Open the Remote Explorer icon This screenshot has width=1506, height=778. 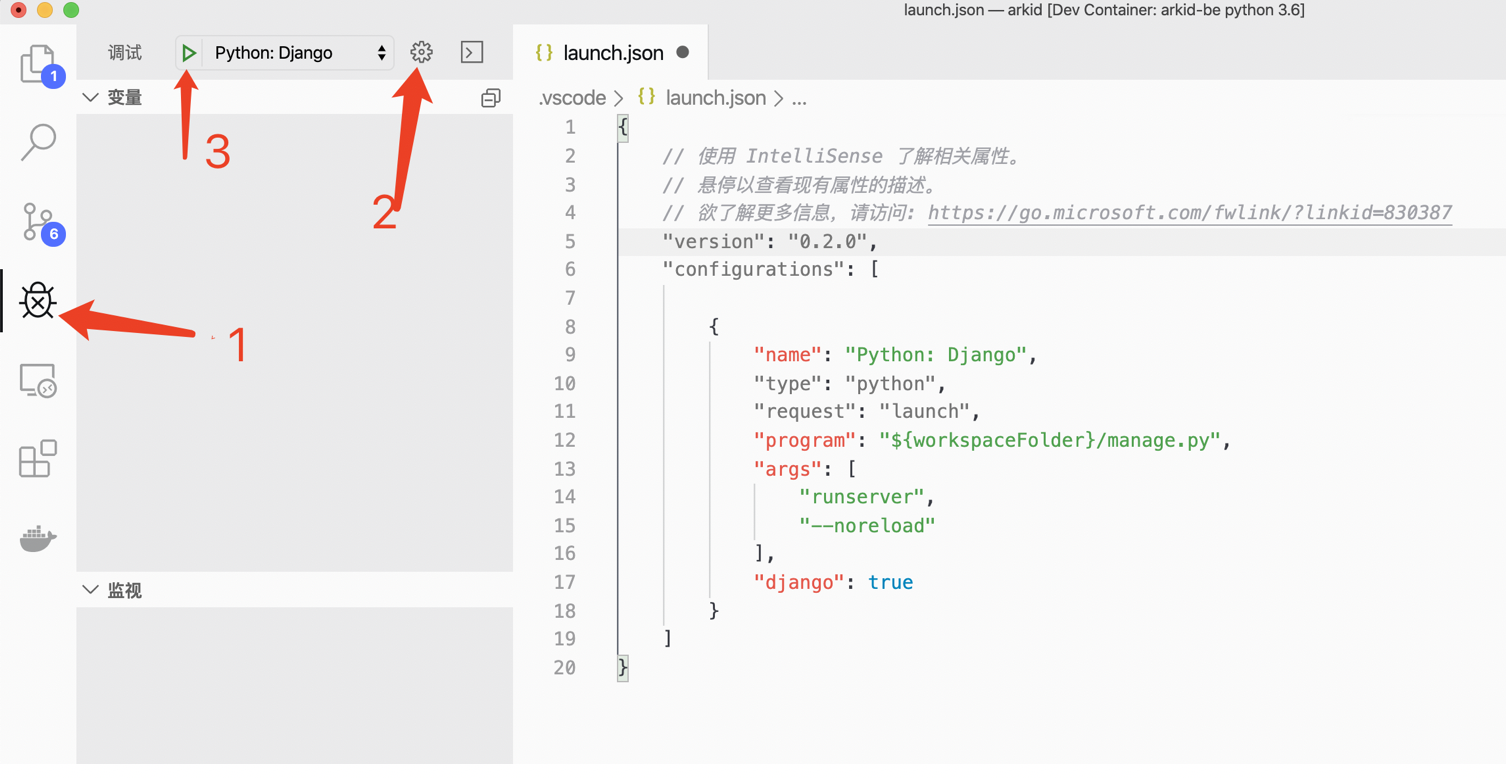38,380
